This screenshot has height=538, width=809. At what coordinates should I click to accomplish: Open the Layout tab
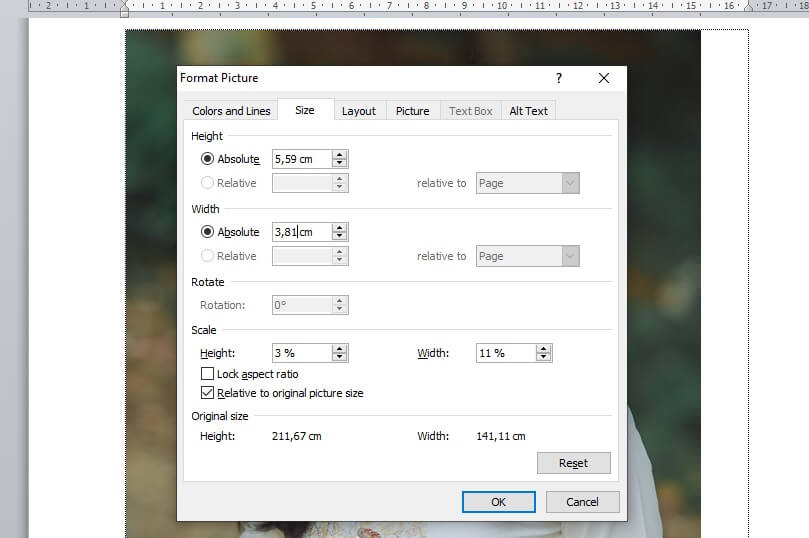pos(359,111)
